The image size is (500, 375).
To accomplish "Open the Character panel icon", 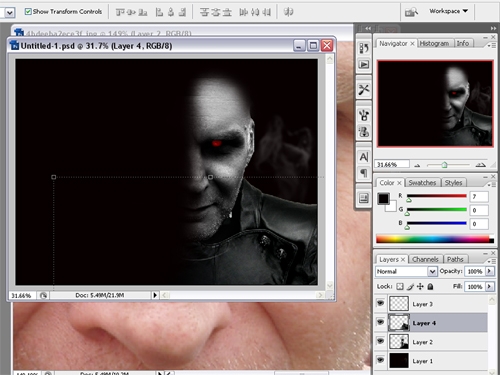I will point(364,157).
